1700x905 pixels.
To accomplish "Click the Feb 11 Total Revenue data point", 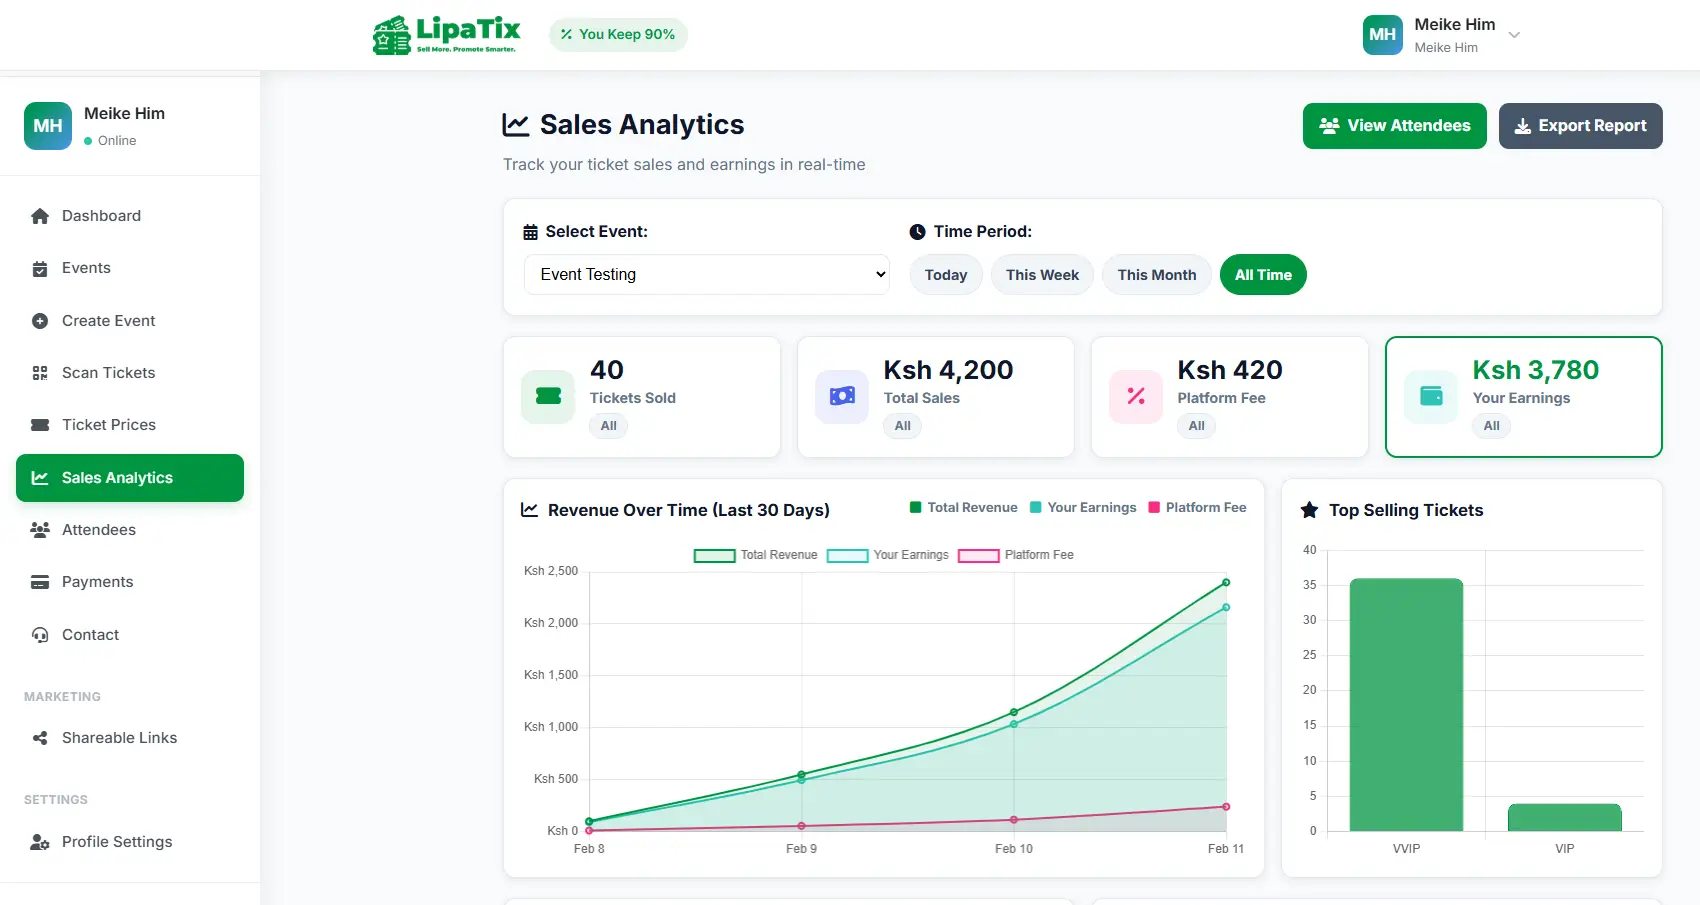I will [1226, 582].
